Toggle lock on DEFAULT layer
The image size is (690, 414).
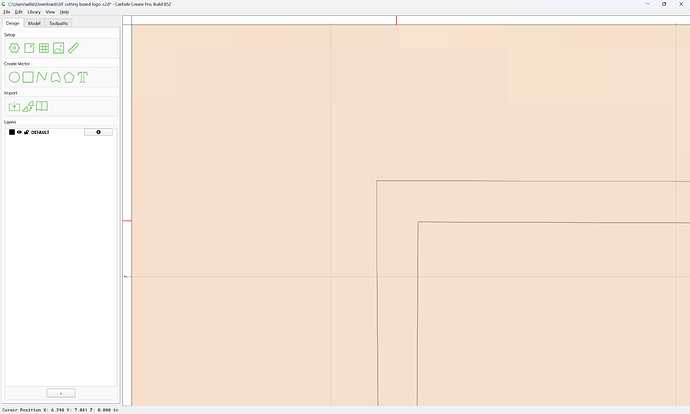tap(26, 132)
